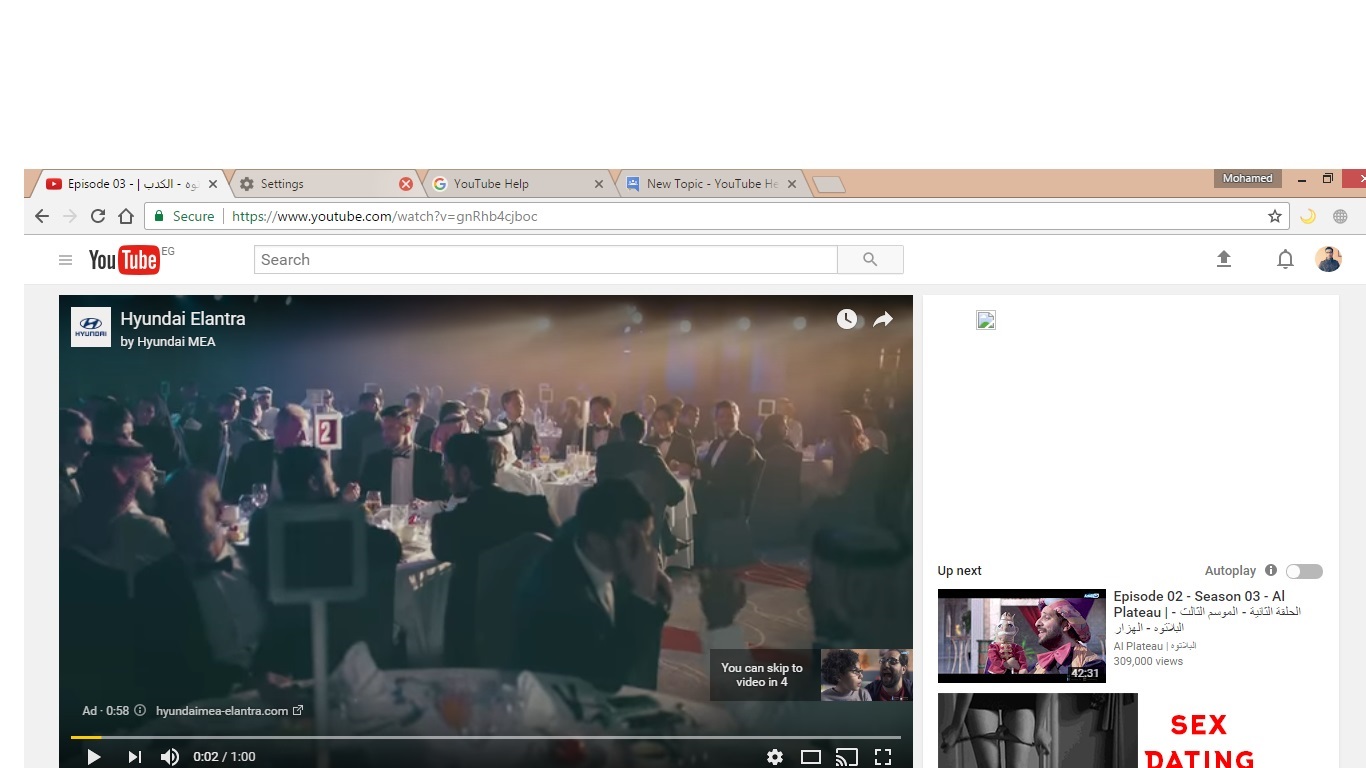Go to the YouTube home logo
Viewport: 1366px width, 768px height.
(124, 260)
